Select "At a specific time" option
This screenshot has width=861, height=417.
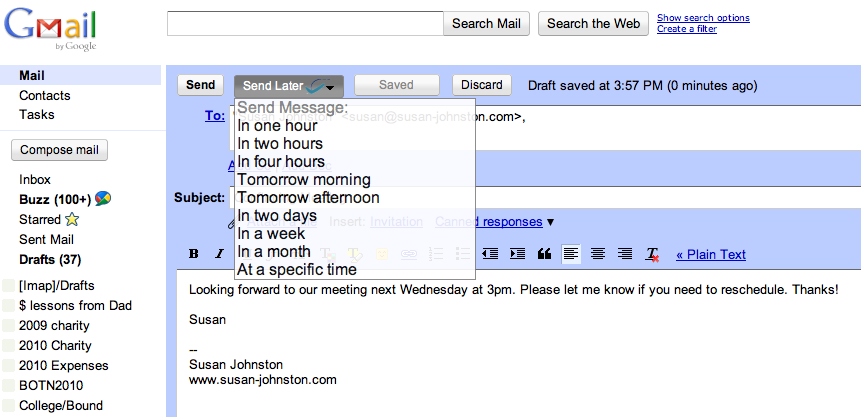(x=297, y=270)
